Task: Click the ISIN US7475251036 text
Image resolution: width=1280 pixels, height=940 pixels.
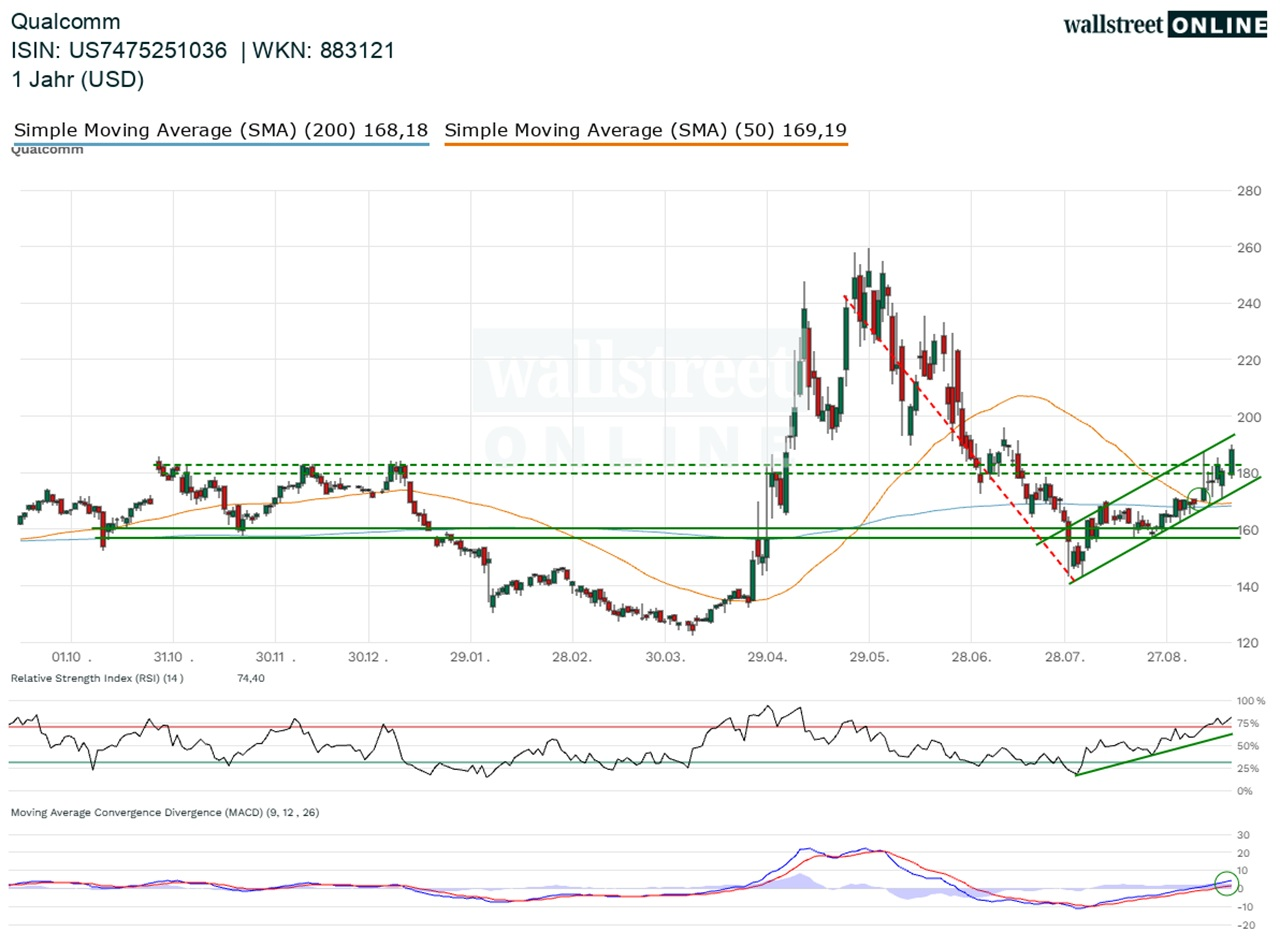Action: [x=119, y=51]
